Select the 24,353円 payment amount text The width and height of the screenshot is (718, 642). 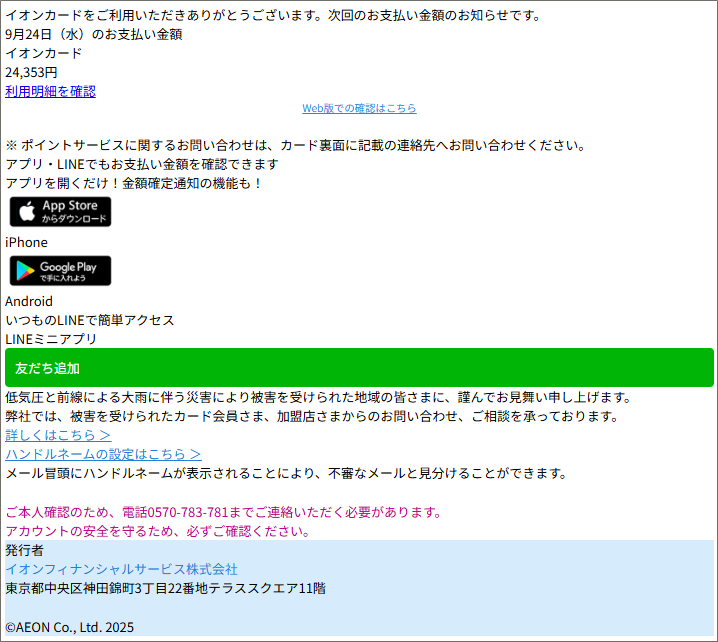(x=31, y=72)
